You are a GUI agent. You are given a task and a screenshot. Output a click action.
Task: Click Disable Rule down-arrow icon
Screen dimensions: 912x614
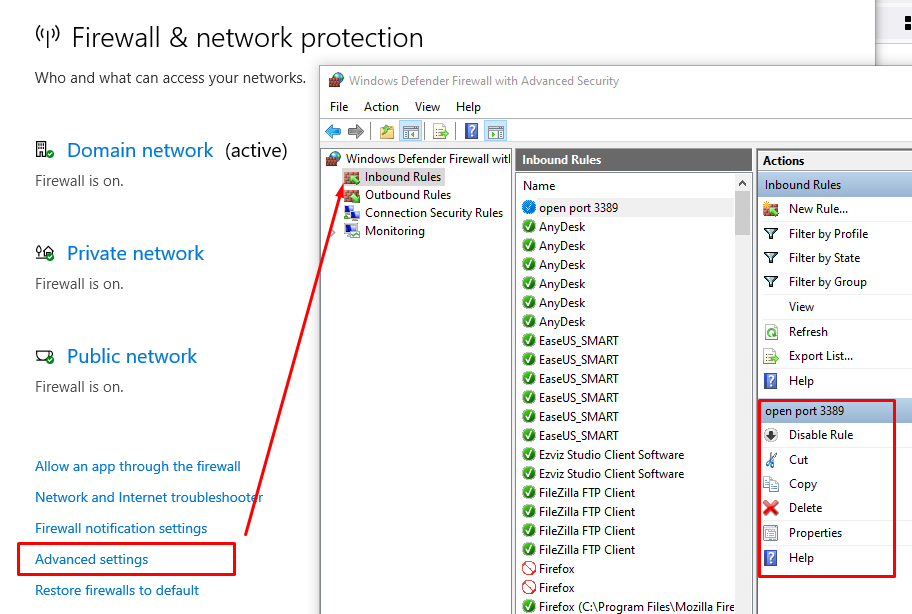[x=771, y=435]
